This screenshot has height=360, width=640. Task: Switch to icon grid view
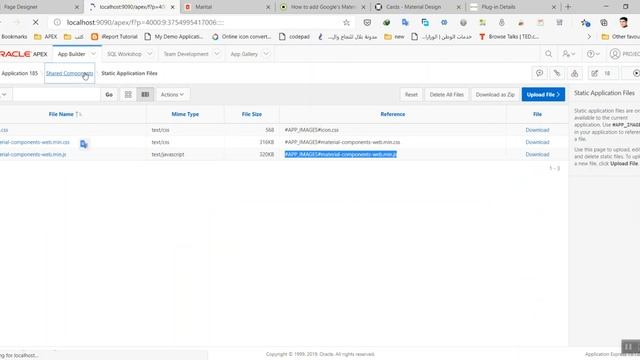pos(128,94)
